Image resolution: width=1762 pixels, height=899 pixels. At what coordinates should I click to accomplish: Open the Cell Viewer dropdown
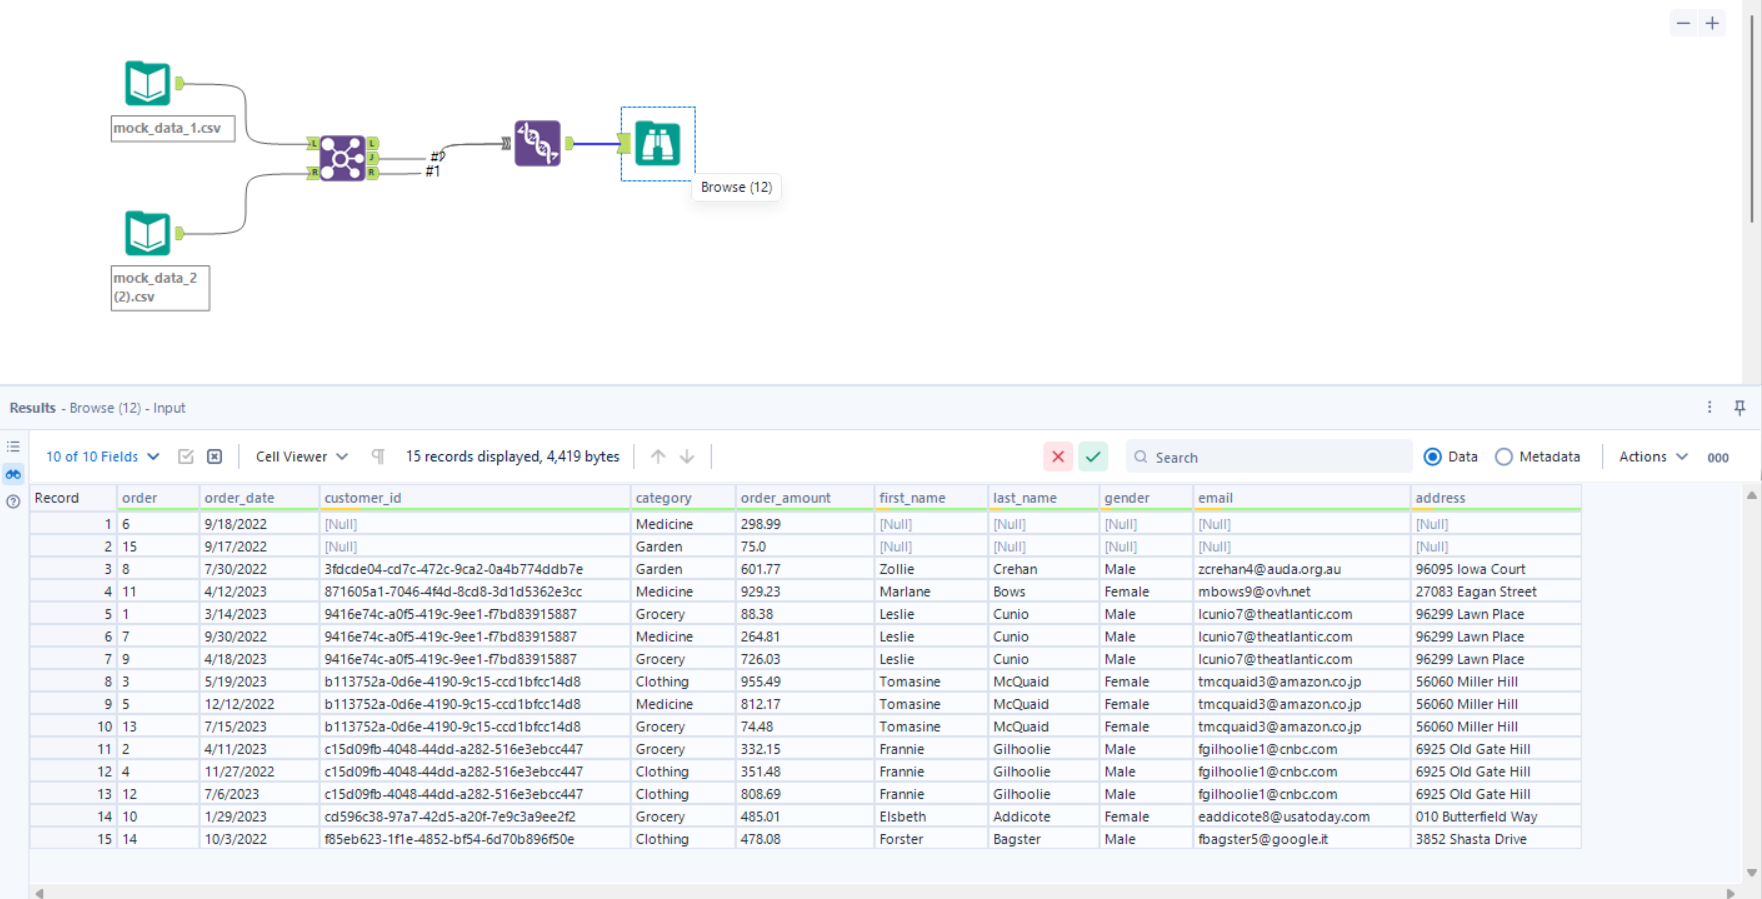[301, 457]
